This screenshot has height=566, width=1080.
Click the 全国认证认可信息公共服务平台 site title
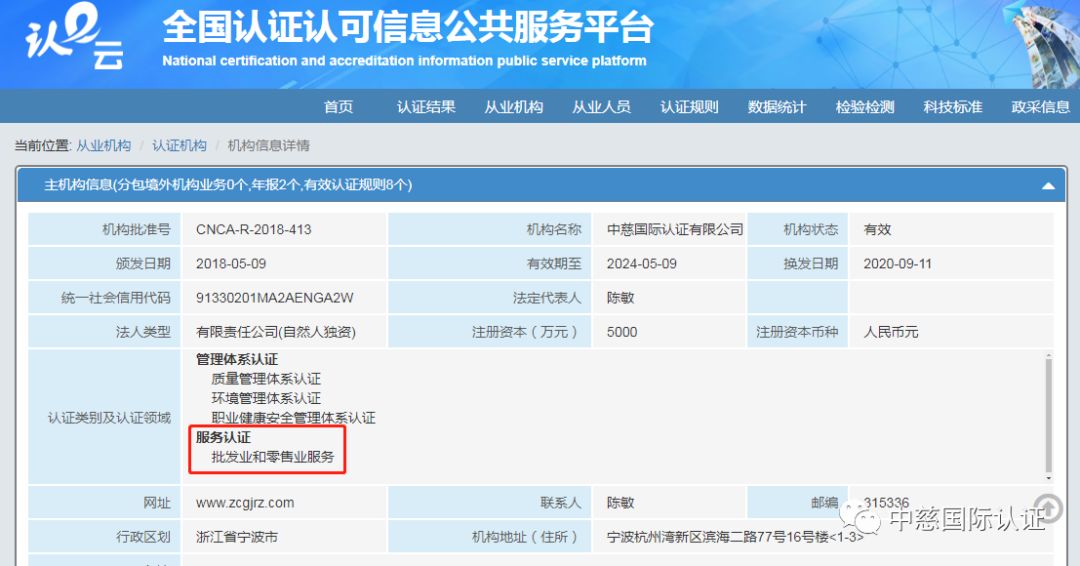(408, 28)
